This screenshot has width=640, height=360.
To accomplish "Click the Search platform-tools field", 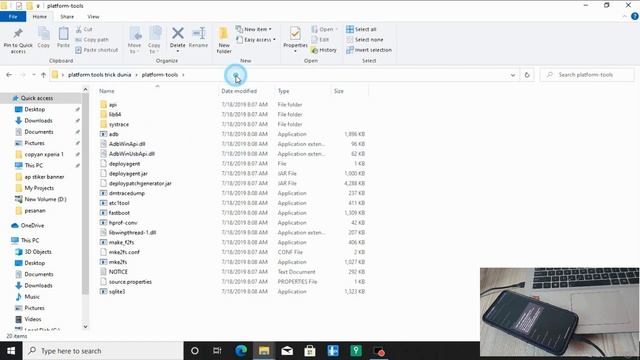I will [587, 75].
